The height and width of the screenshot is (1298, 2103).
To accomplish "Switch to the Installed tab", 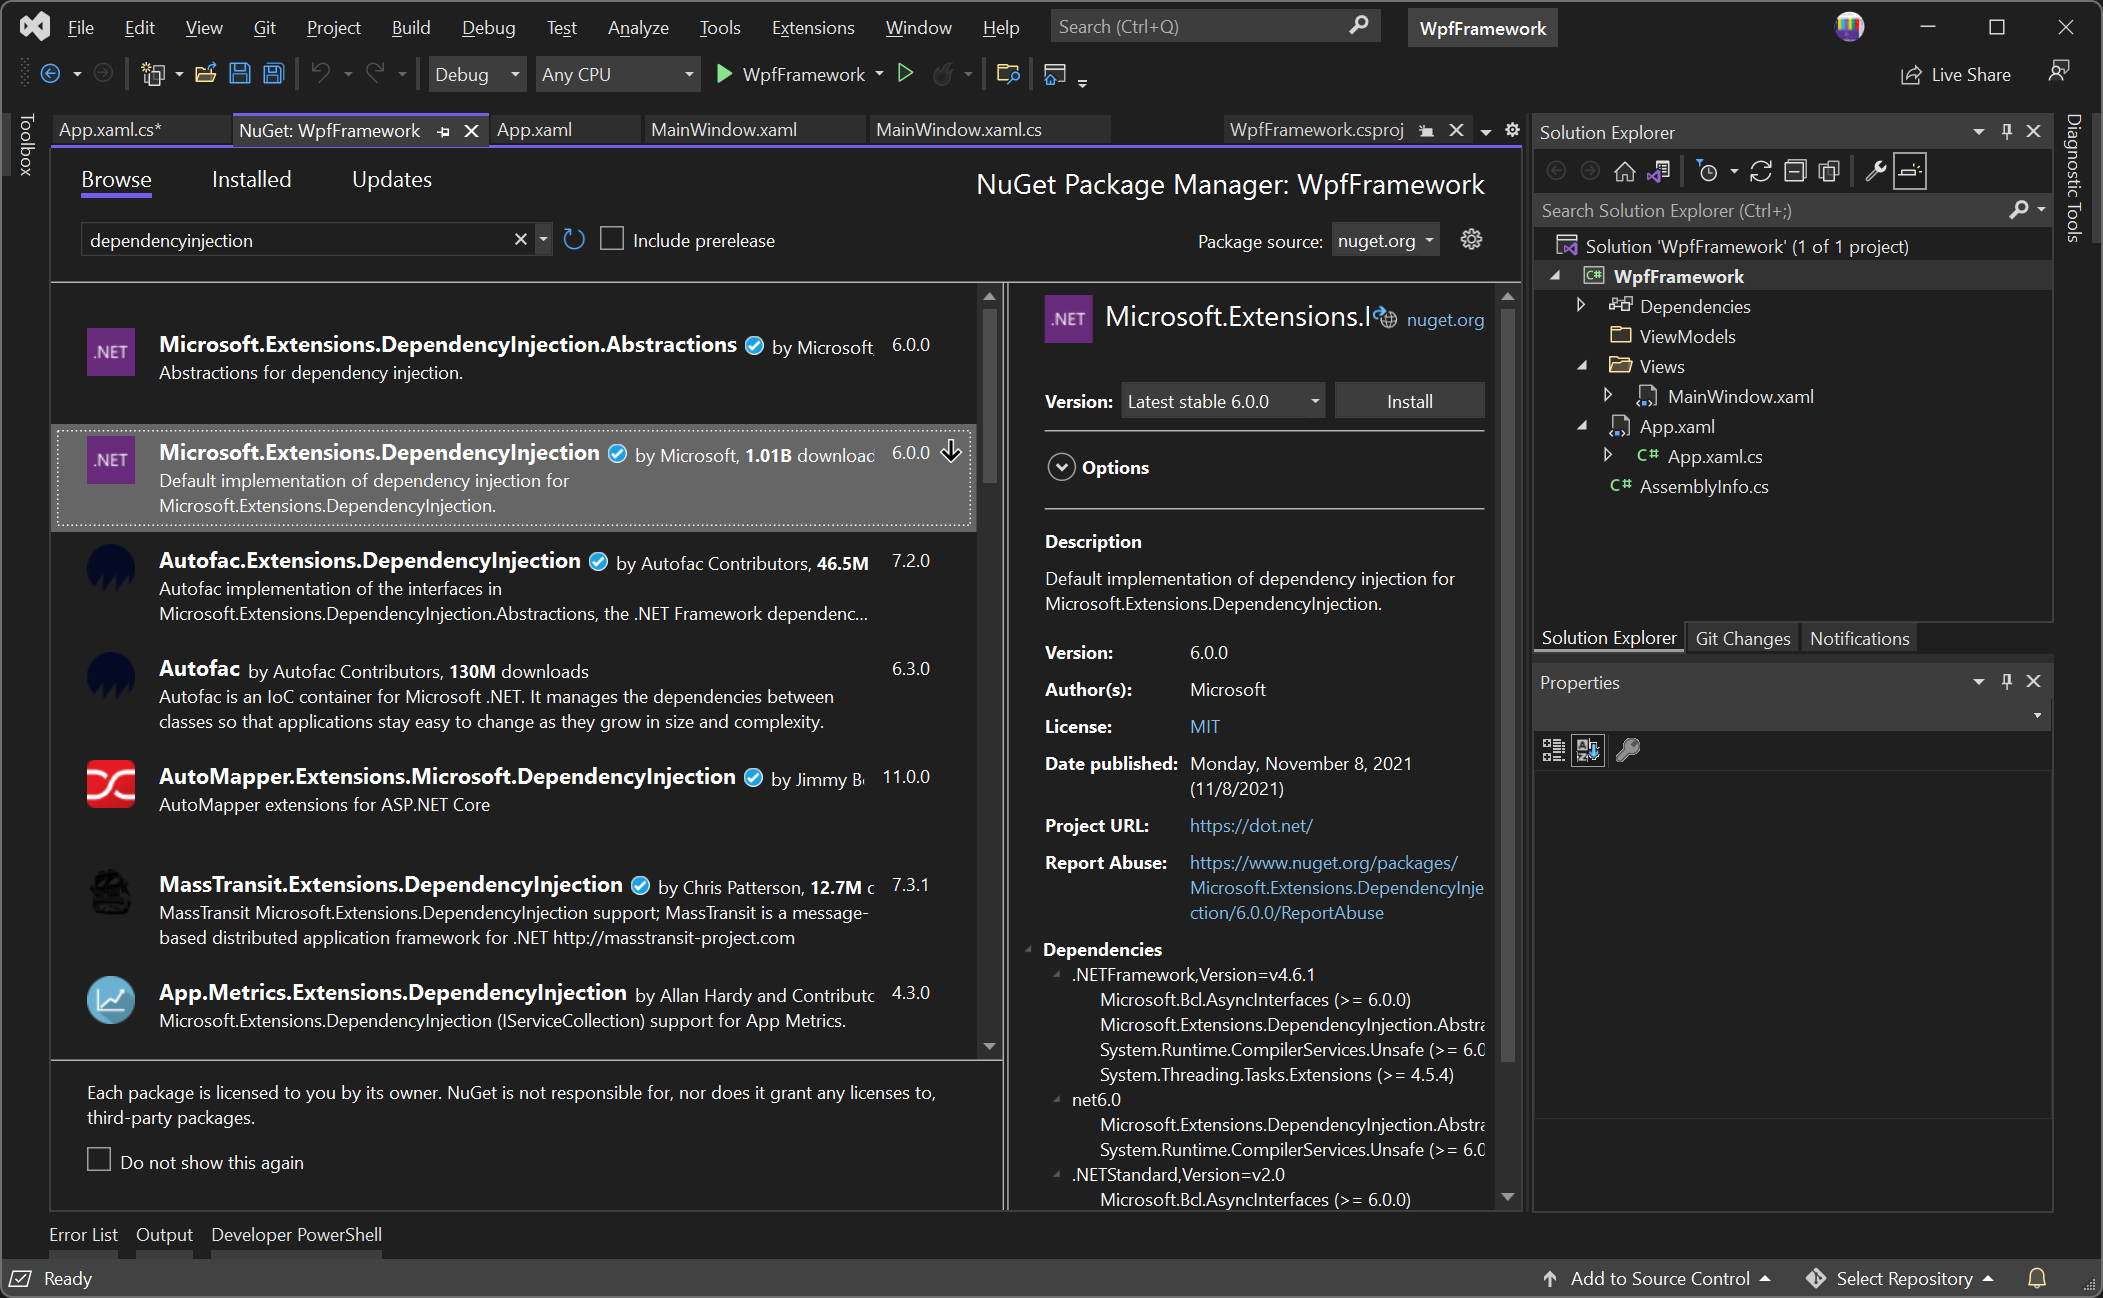I will [251, 180].
